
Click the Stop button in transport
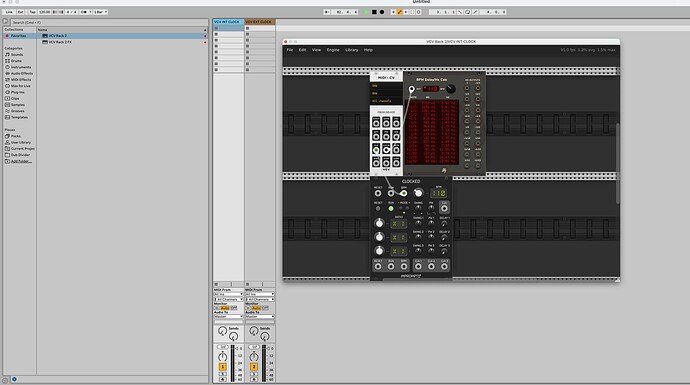(374, 12)
